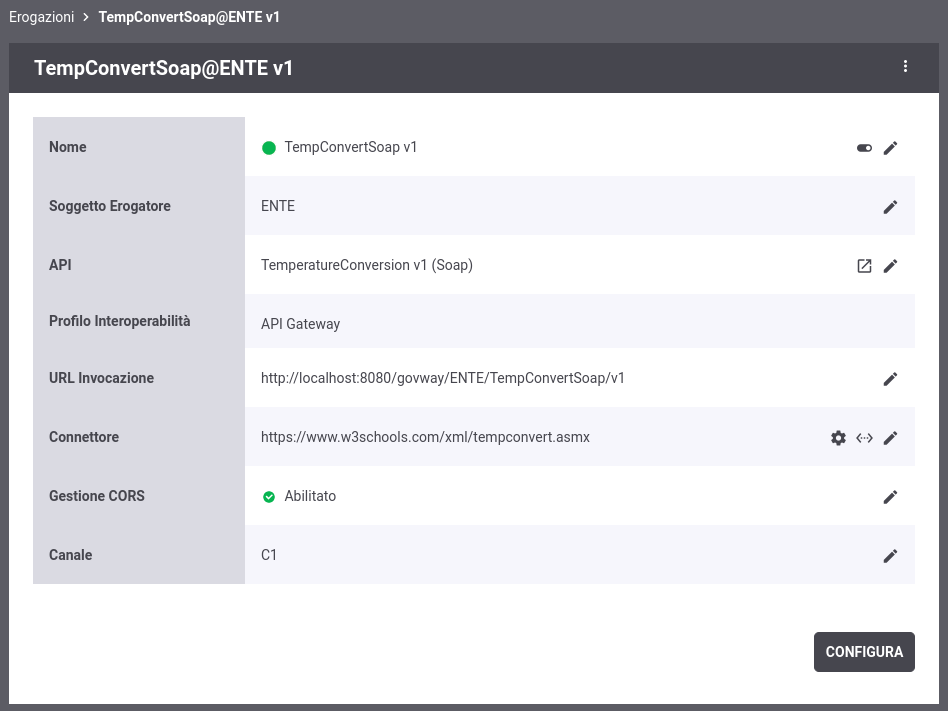Click the pencil icon in API row
Viewport: 948px width, 711px height.
point(890,266)
